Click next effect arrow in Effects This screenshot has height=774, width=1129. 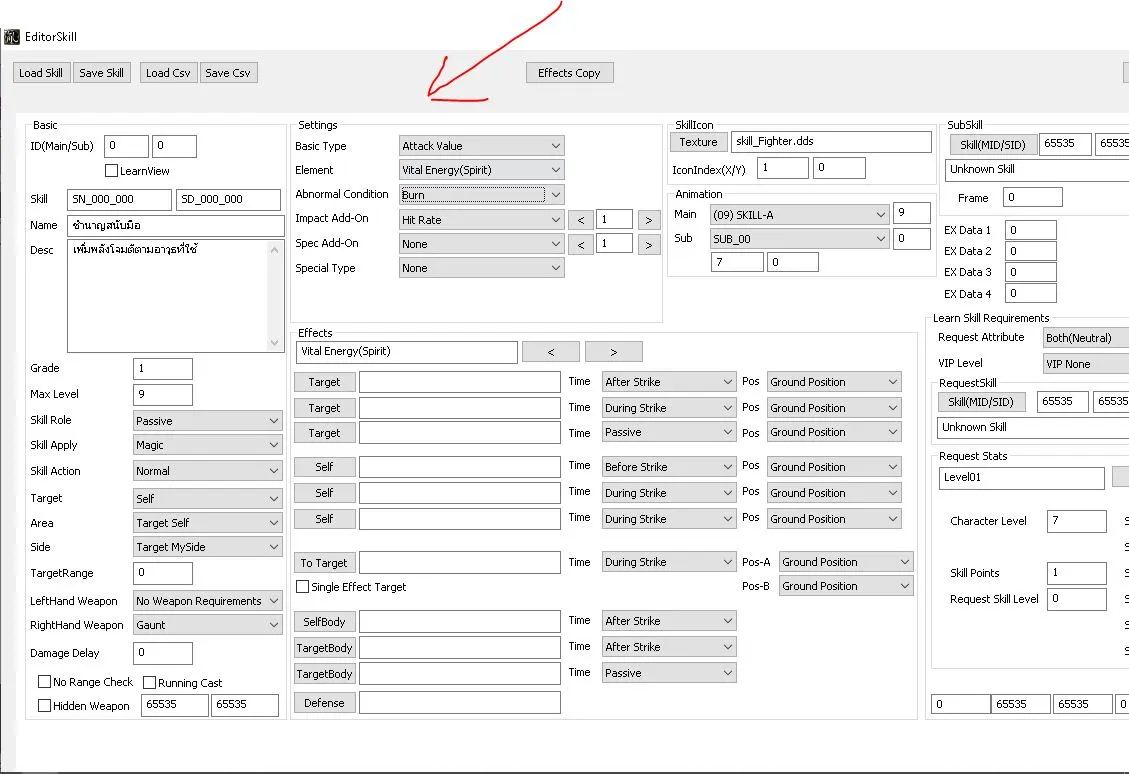click(x=613, y=352)
